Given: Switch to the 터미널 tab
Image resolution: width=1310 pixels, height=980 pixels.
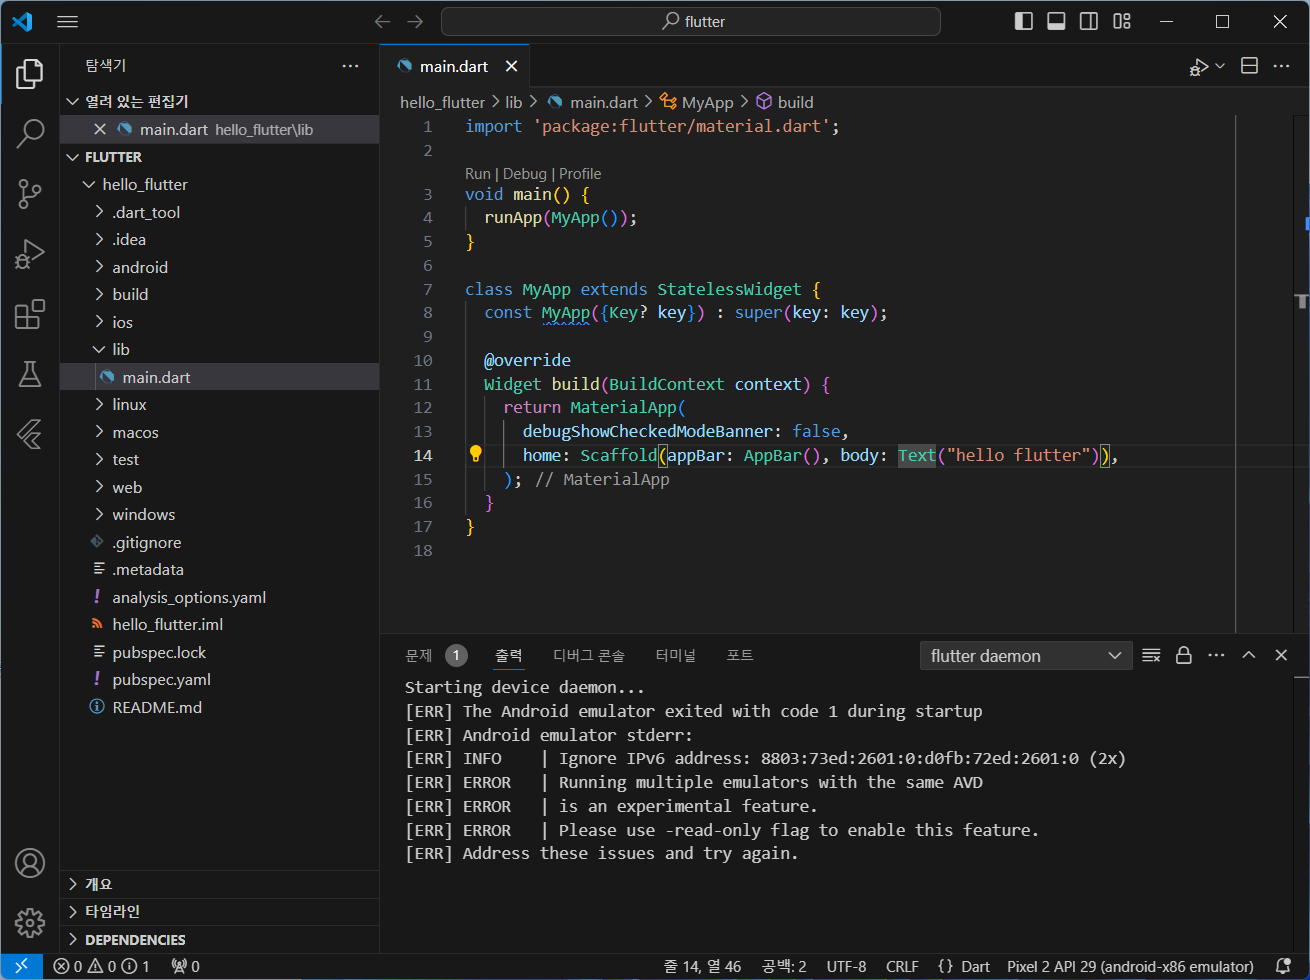Looking at the screenshot, I should [x=676, y=656].
